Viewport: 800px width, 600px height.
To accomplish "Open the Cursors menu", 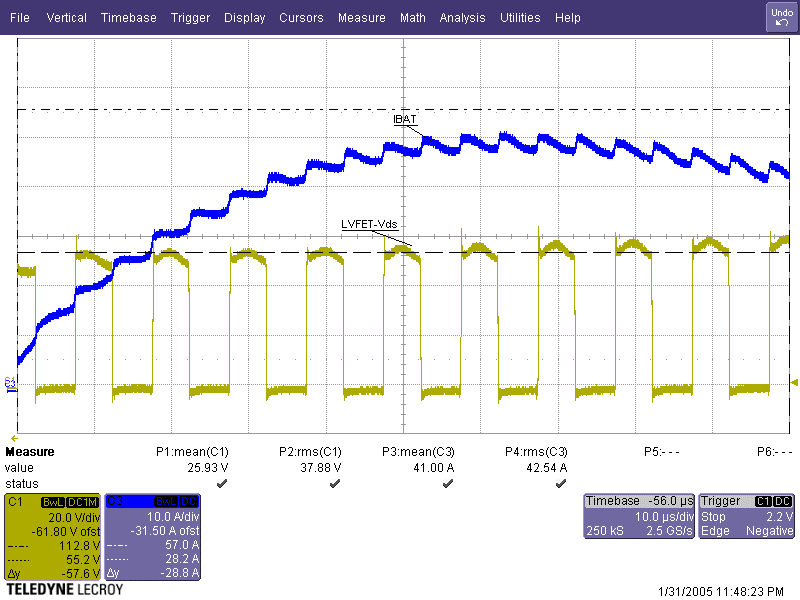I will tap(301, 17).
